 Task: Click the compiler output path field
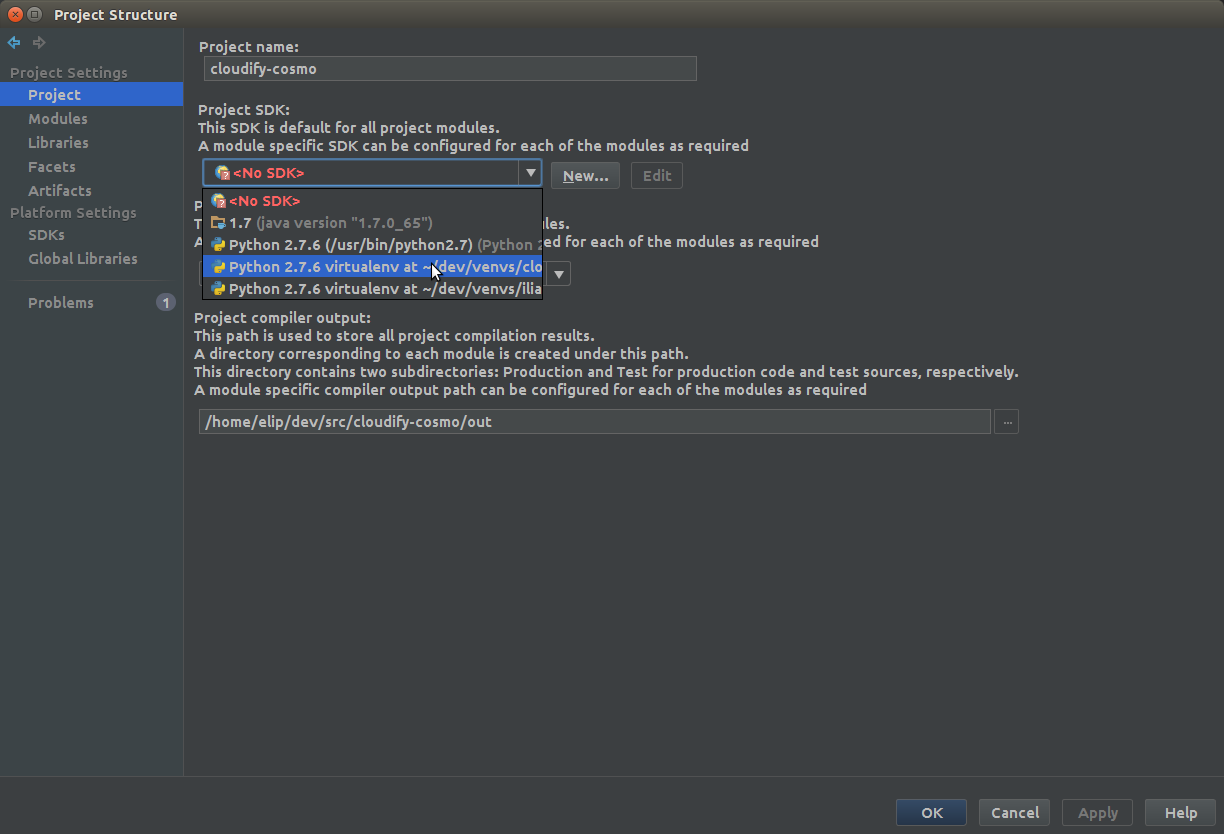pyautogui.click(x=594, y=422)
